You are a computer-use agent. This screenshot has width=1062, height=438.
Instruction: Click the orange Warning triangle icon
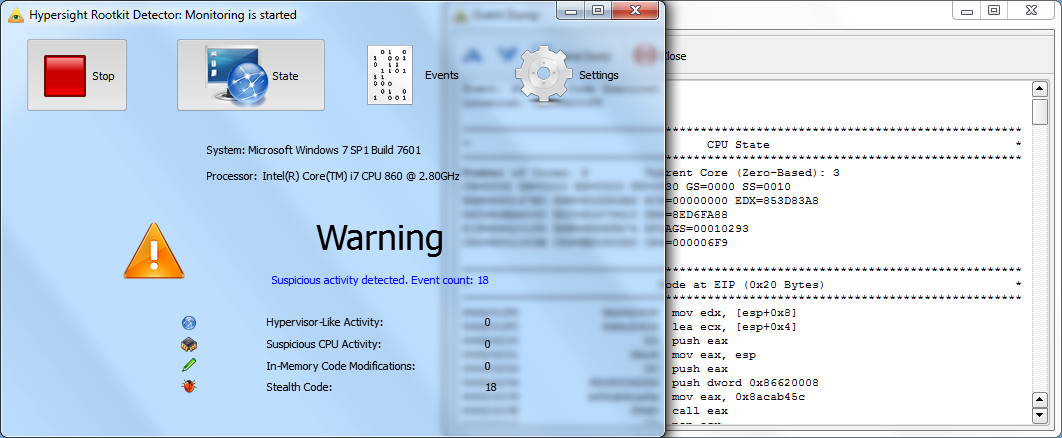pos(154,250)
